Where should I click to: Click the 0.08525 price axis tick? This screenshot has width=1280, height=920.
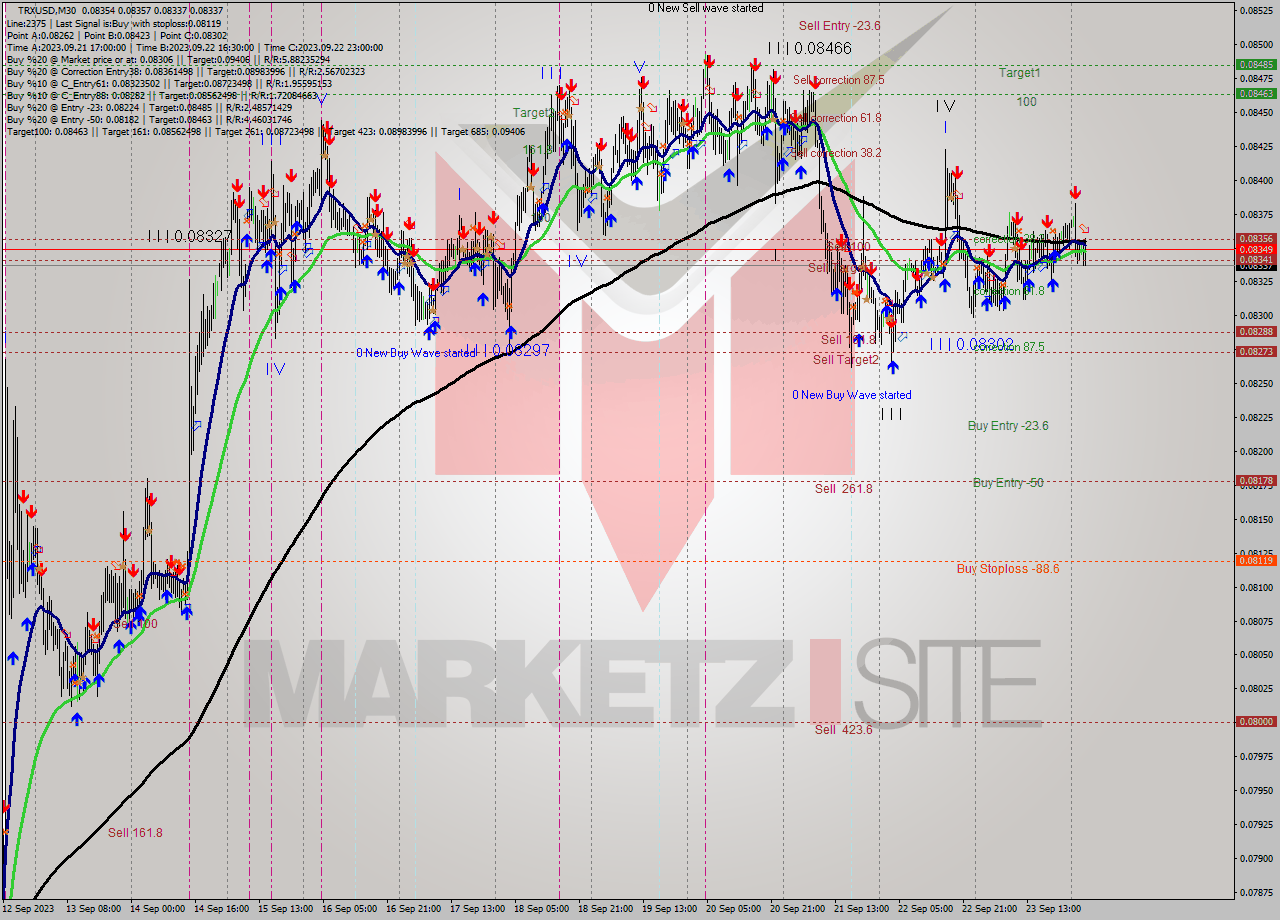coord(1256,11)
